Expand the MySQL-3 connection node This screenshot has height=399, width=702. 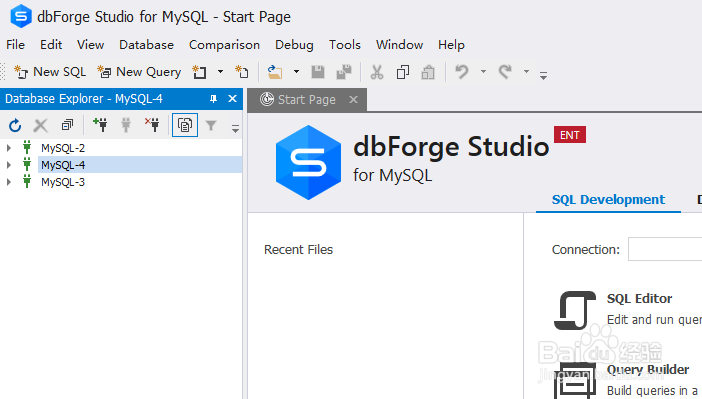point(9,182)
